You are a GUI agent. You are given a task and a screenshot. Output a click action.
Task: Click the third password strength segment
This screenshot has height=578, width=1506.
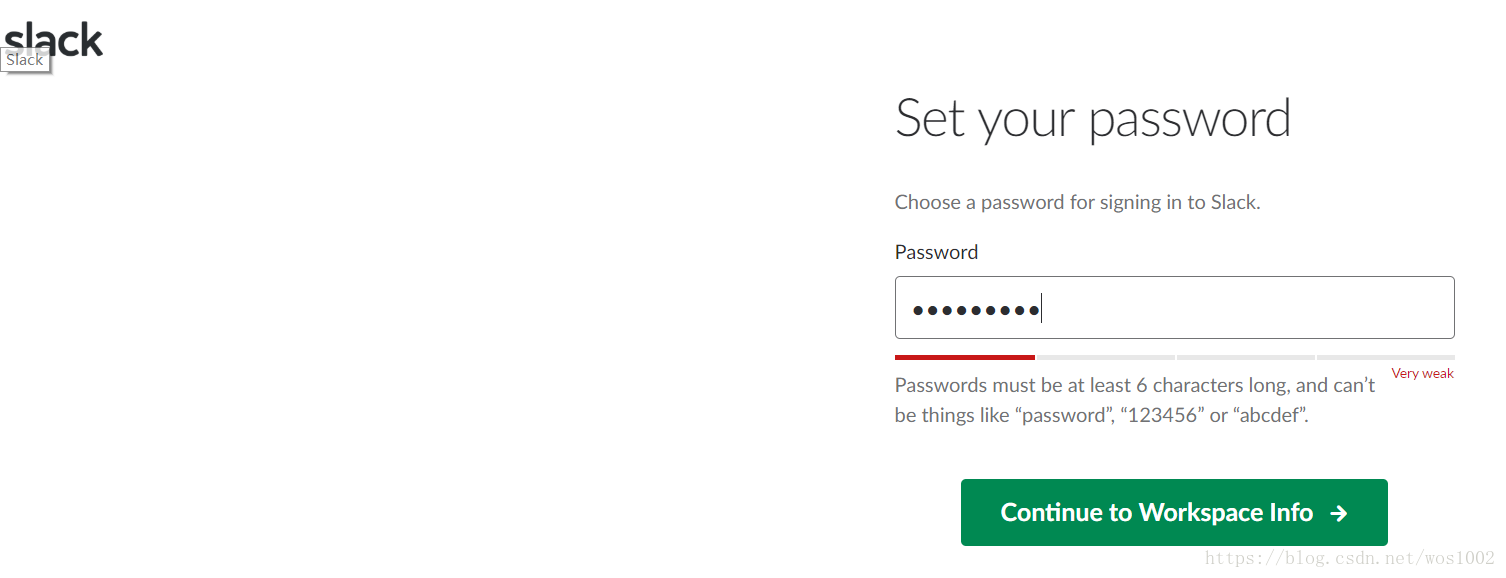point(1246,357)
